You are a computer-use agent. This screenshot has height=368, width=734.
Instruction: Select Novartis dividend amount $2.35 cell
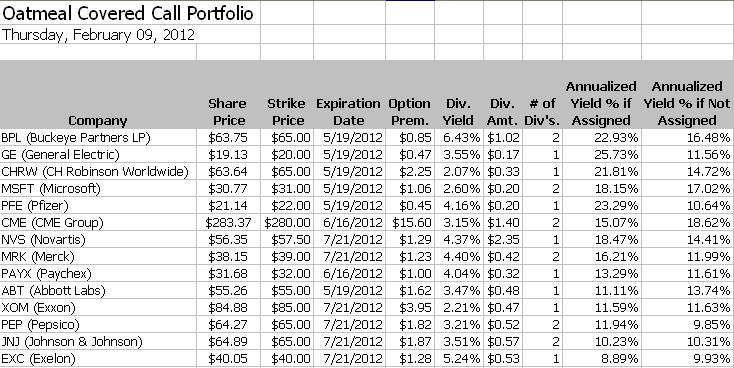coord(503,240)
